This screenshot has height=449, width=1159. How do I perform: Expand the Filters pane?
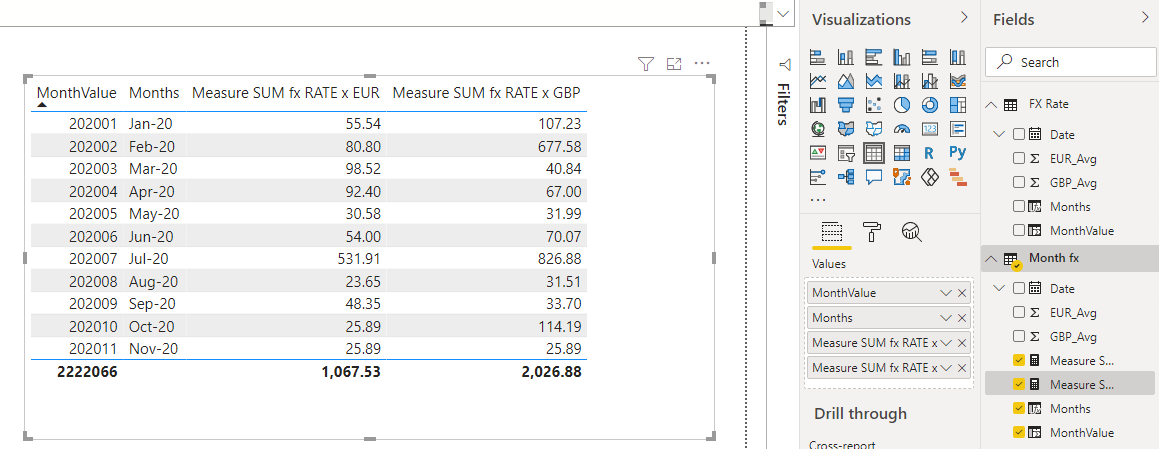pos(784,64)
